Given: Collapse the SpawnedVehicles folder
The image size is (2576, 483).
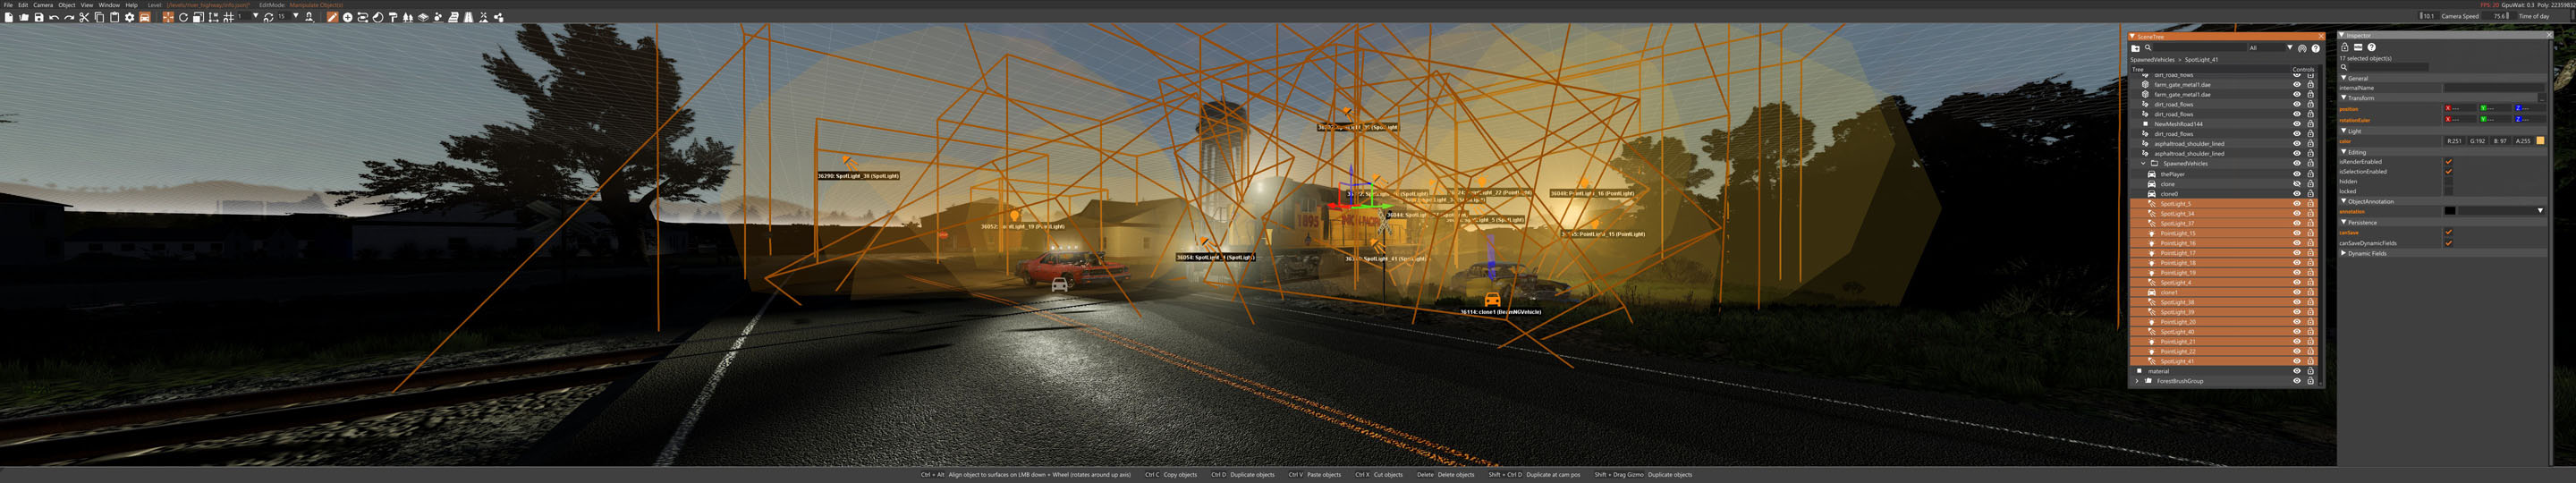Looking at the screenshot, I should point(2143,163).
